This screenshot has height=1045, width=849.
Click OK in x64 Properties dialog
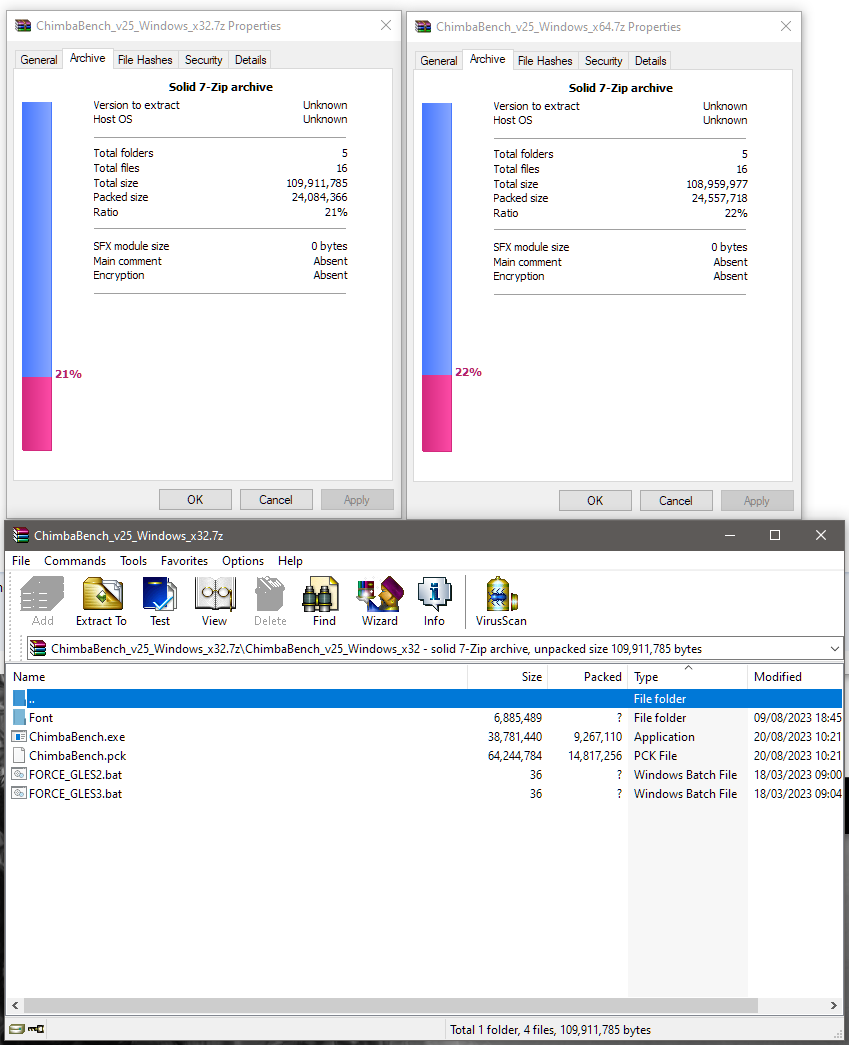coord(595,501)
